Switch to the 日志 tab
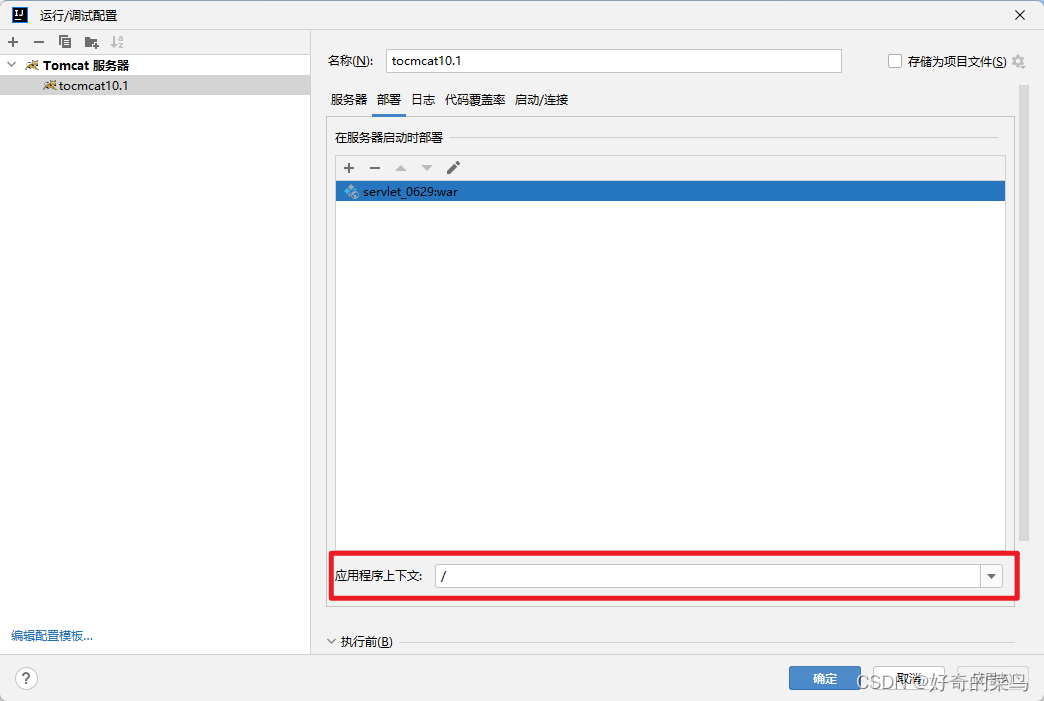 click(x=422, y=99)
